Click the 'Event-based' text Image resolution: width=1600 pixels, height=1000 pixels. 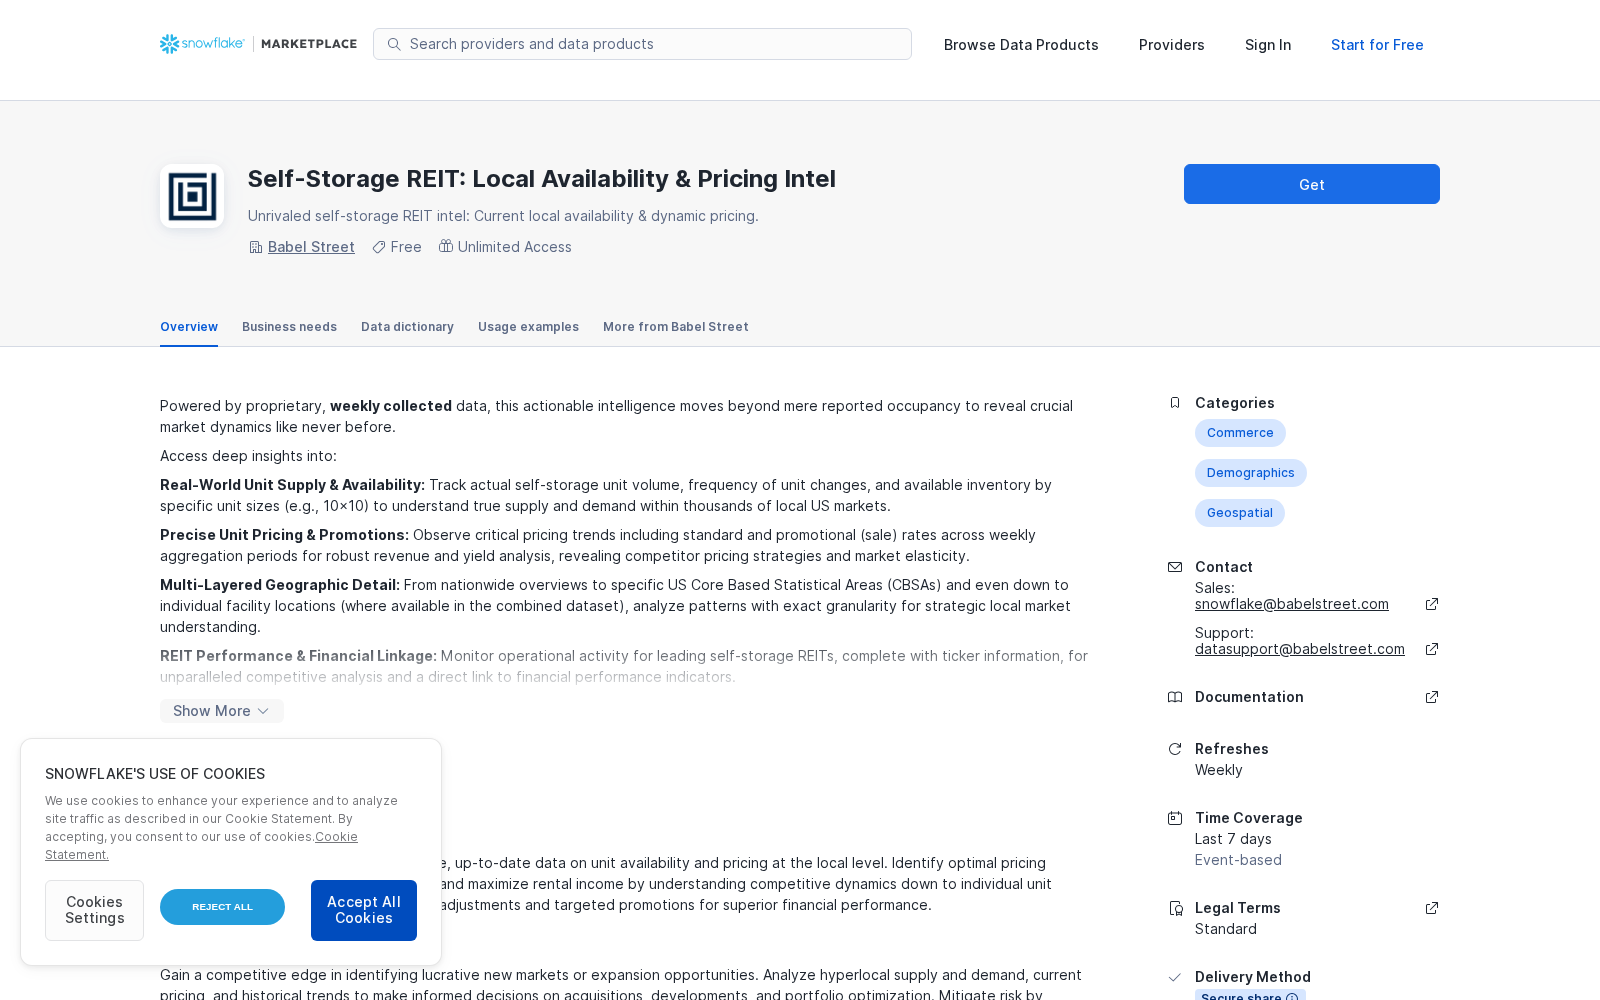coord(1238,860)
